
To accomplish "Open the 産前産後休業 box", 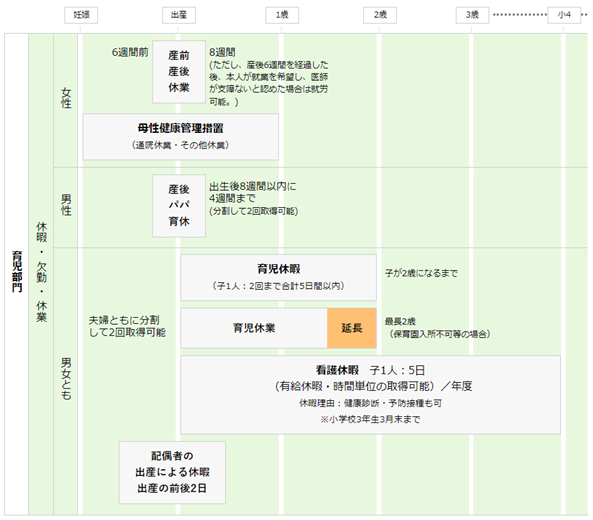I will 179,72.
